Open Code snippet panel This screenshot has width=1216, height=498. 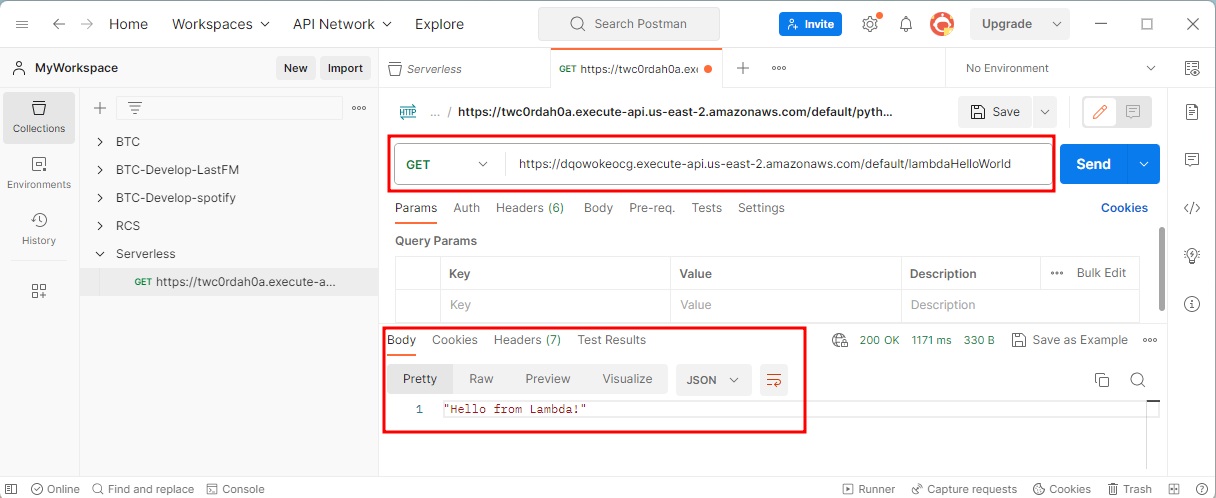(1191, 208)
